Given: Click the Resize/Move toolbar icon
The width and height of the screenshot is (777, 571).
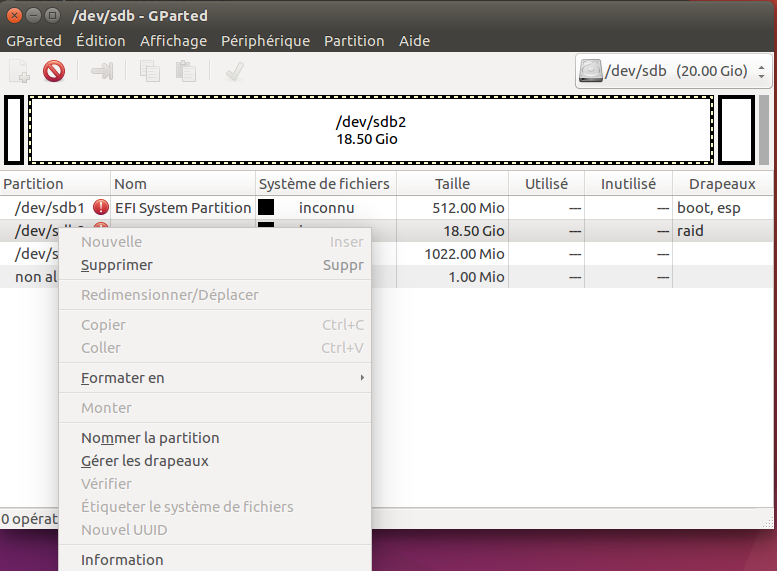Looking at the screenshot, I should (x=102, y=71).
